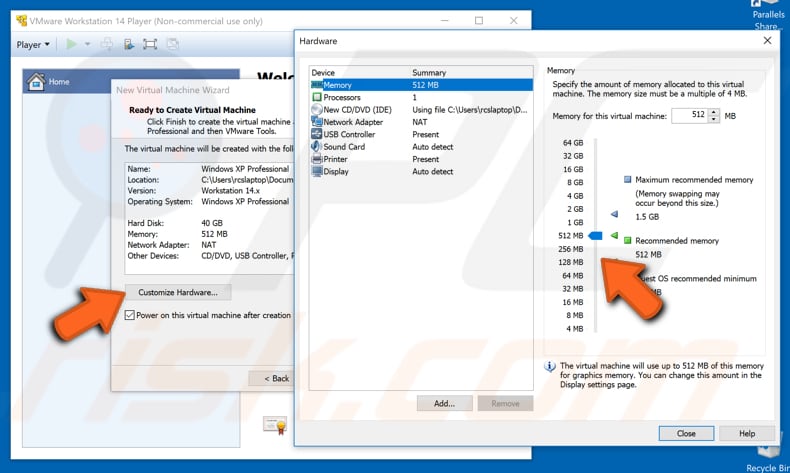Viewport: 790px width, 473px height.
Task: Click Send Ctrl+Alt+Del toolbar icon
Action: (107, 44)
